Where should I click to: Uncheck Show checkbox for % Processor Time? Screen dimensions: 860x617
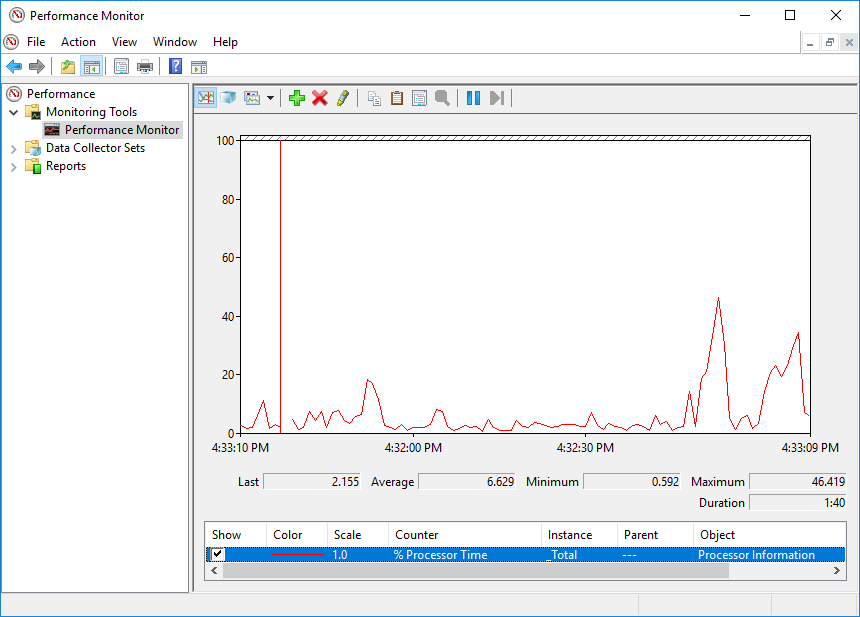[218, 555]
